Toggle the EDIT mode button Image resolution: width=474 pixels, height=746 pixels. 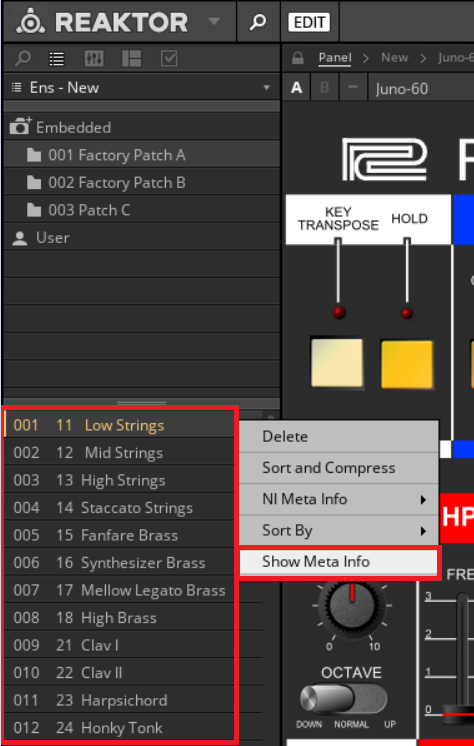pyautogui.click(x=309, y=22)
